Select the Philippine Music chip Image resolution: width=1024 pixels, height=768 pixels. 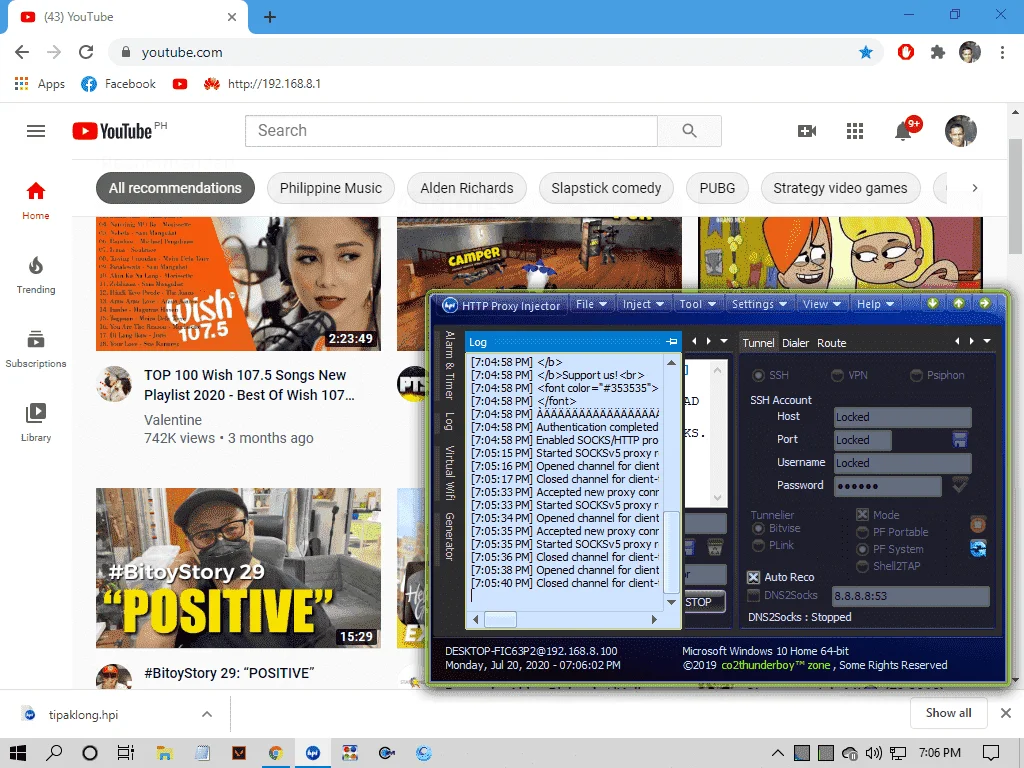click(x=330, y=188)
